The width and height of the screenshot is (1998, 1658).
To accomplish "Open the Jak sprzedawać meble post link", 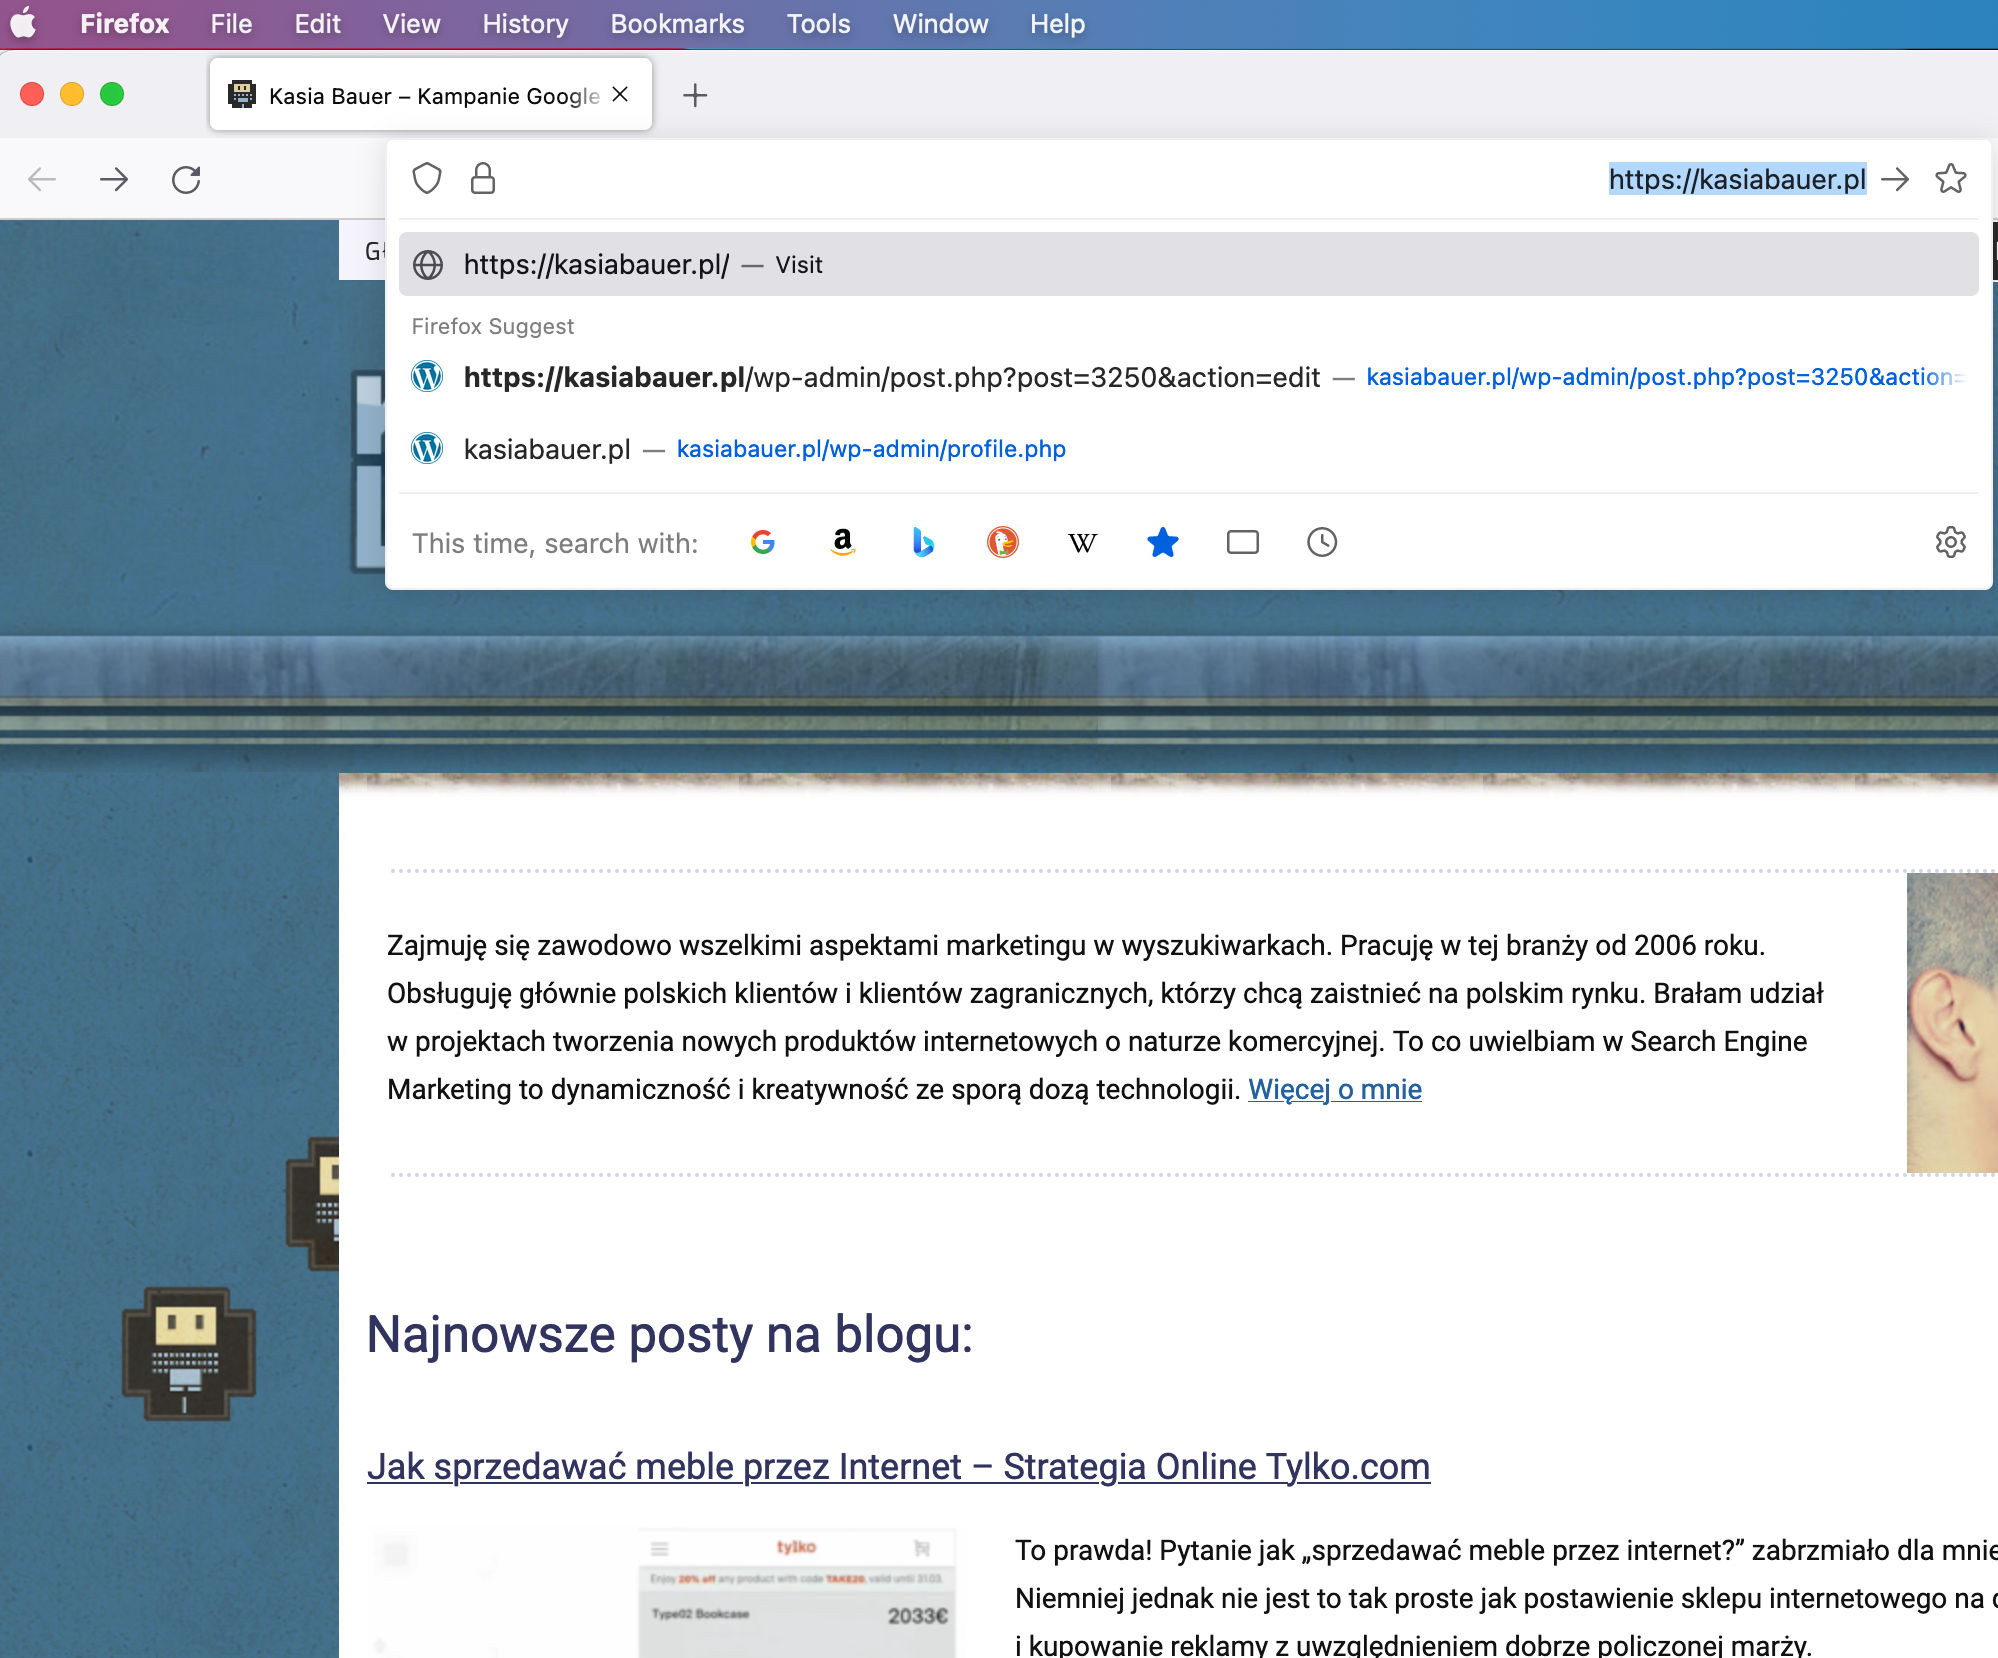I will tap(898, 1466).
